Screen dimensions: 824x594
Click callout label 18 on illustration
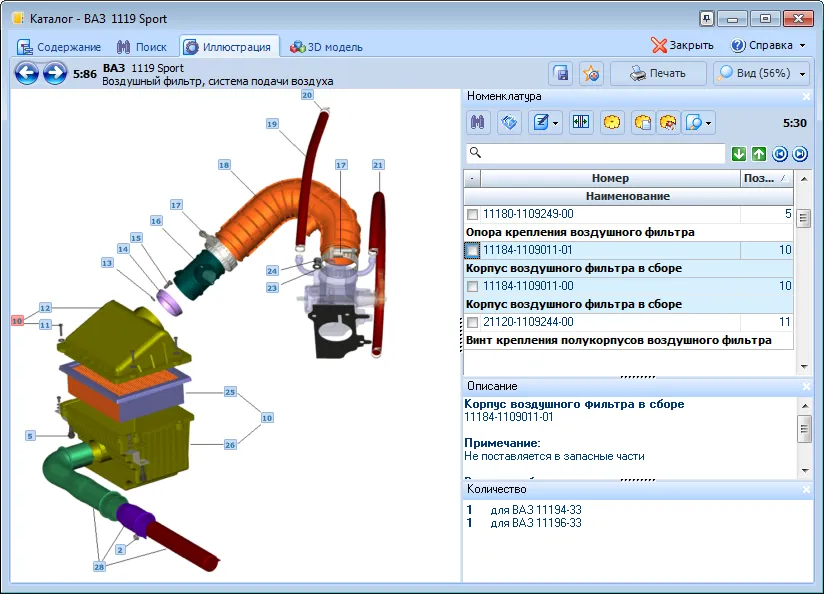pyautogui.click(x=224, y=165)
